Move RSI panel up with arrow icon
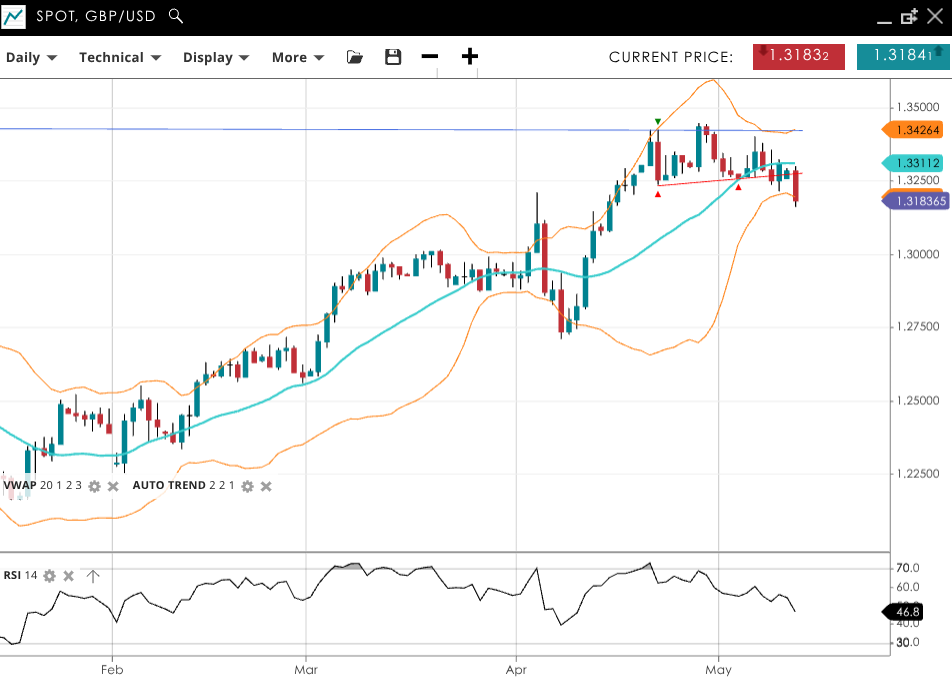 [93, 576]
